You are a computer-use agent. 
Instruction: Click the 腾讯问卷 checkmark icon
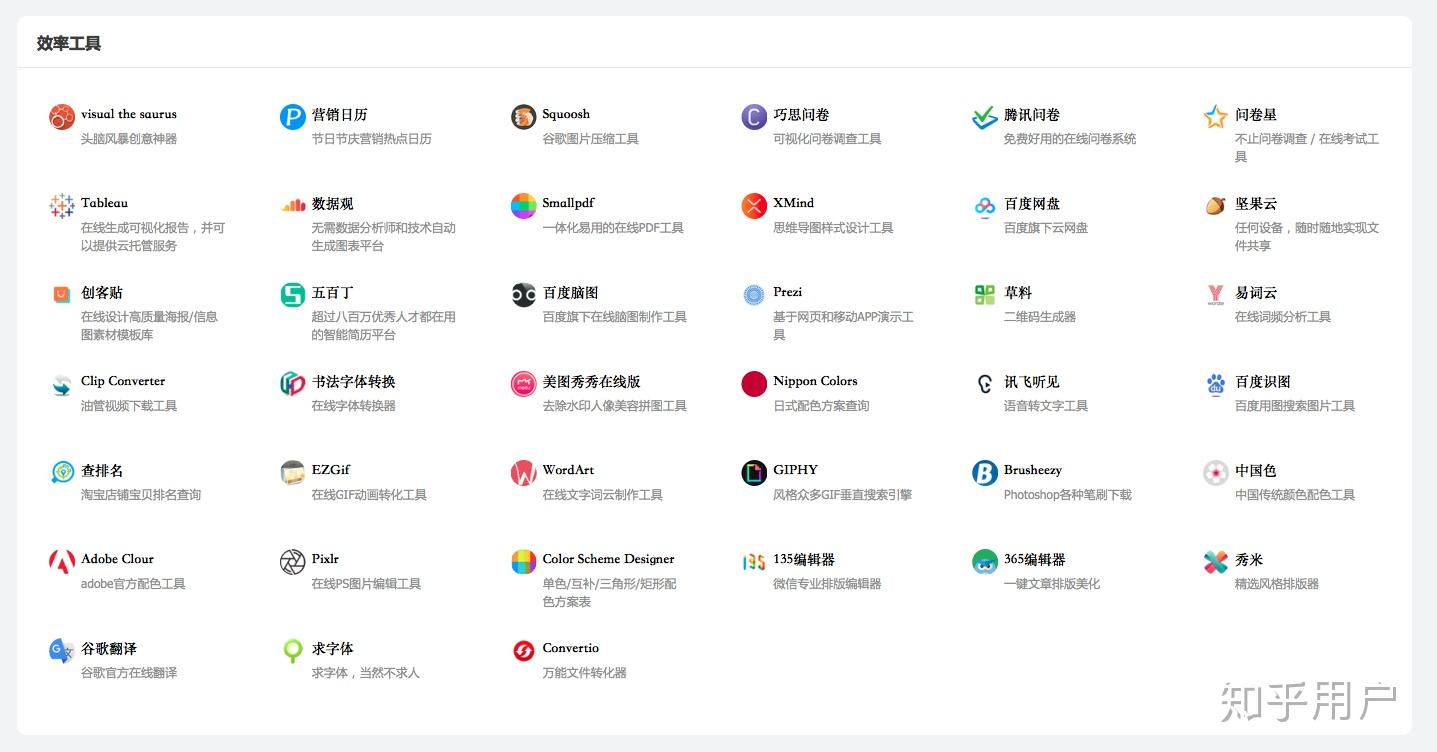coord(985,117)
